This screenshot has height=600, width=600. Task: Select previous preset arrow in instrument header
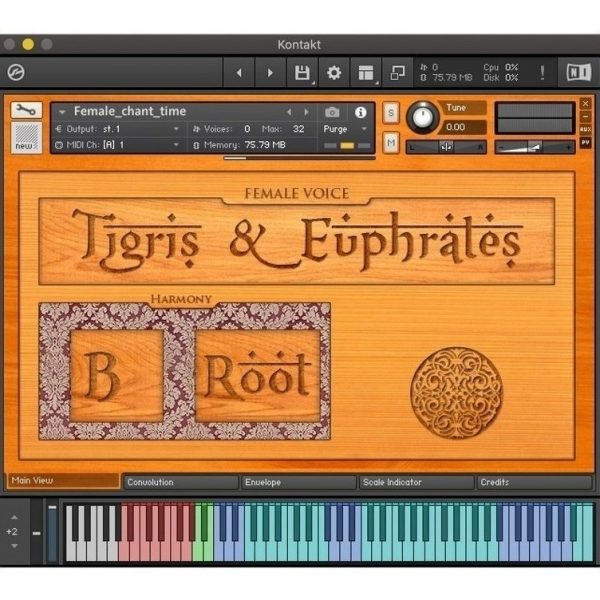tap(289, 112)
